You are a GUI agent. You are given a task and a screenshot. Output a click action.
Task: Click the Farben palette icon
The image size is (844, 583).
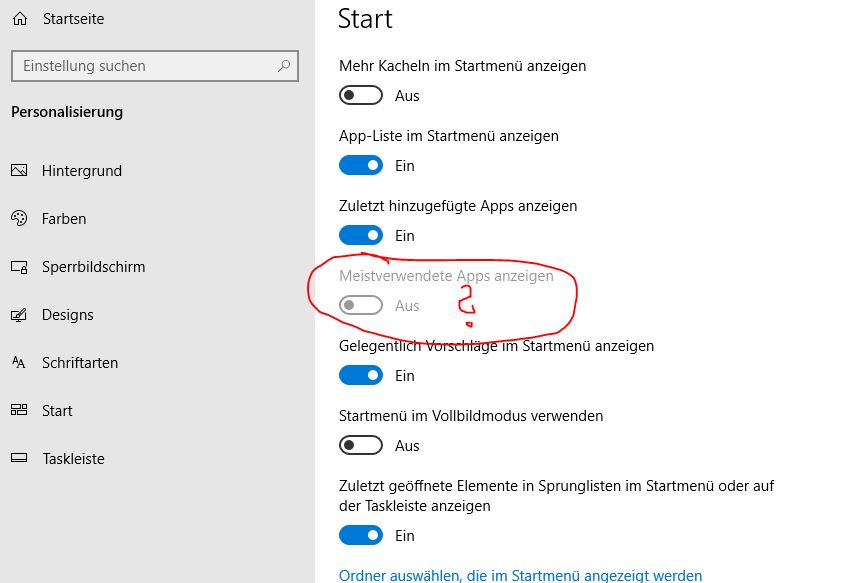coord(19,219)
